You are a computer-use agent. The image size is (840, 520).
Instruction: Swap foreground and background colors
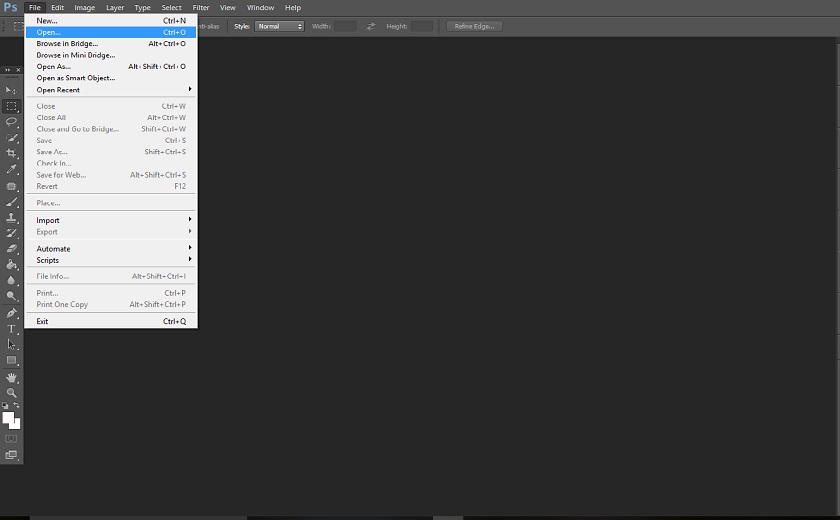click(x=17, y=405)
